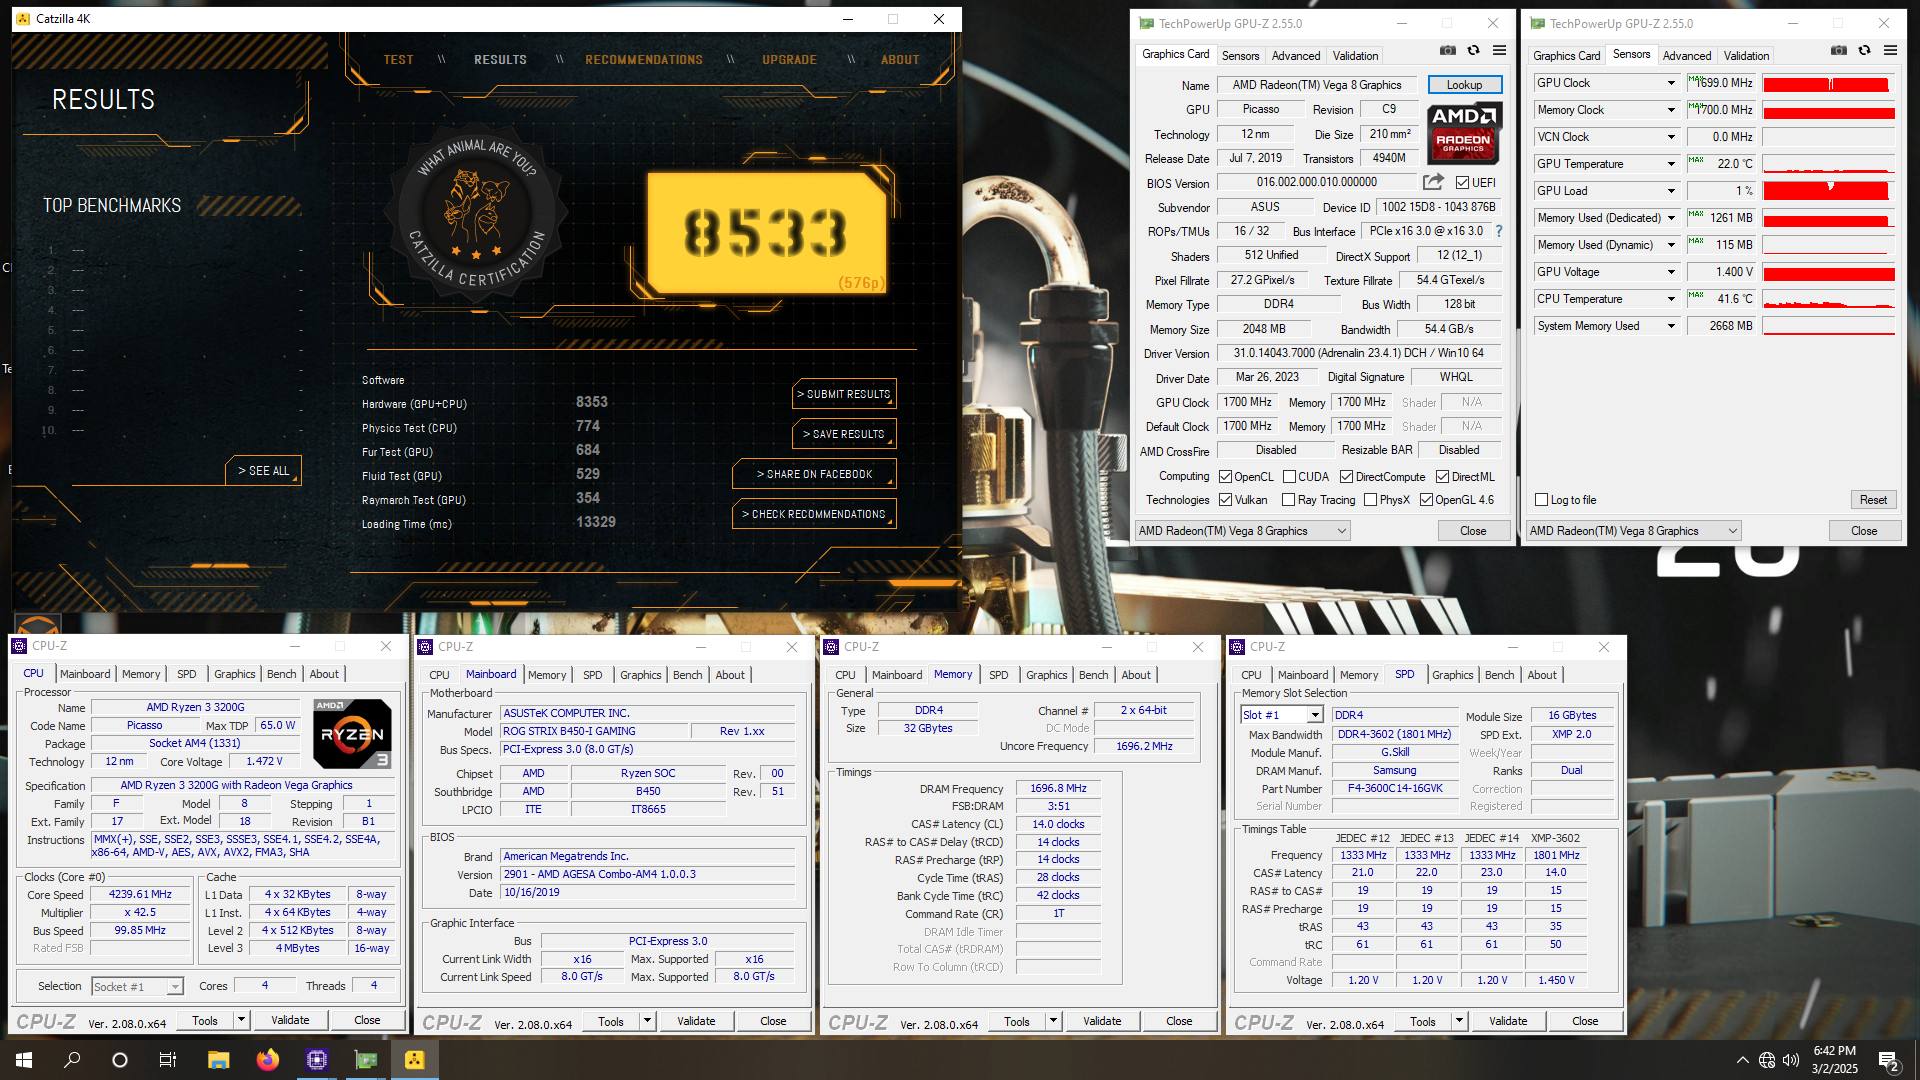Click the screenshot camera icon in first GPU-Z window
Screen dimensions: 1920x1080
(x=1447, y=50)
